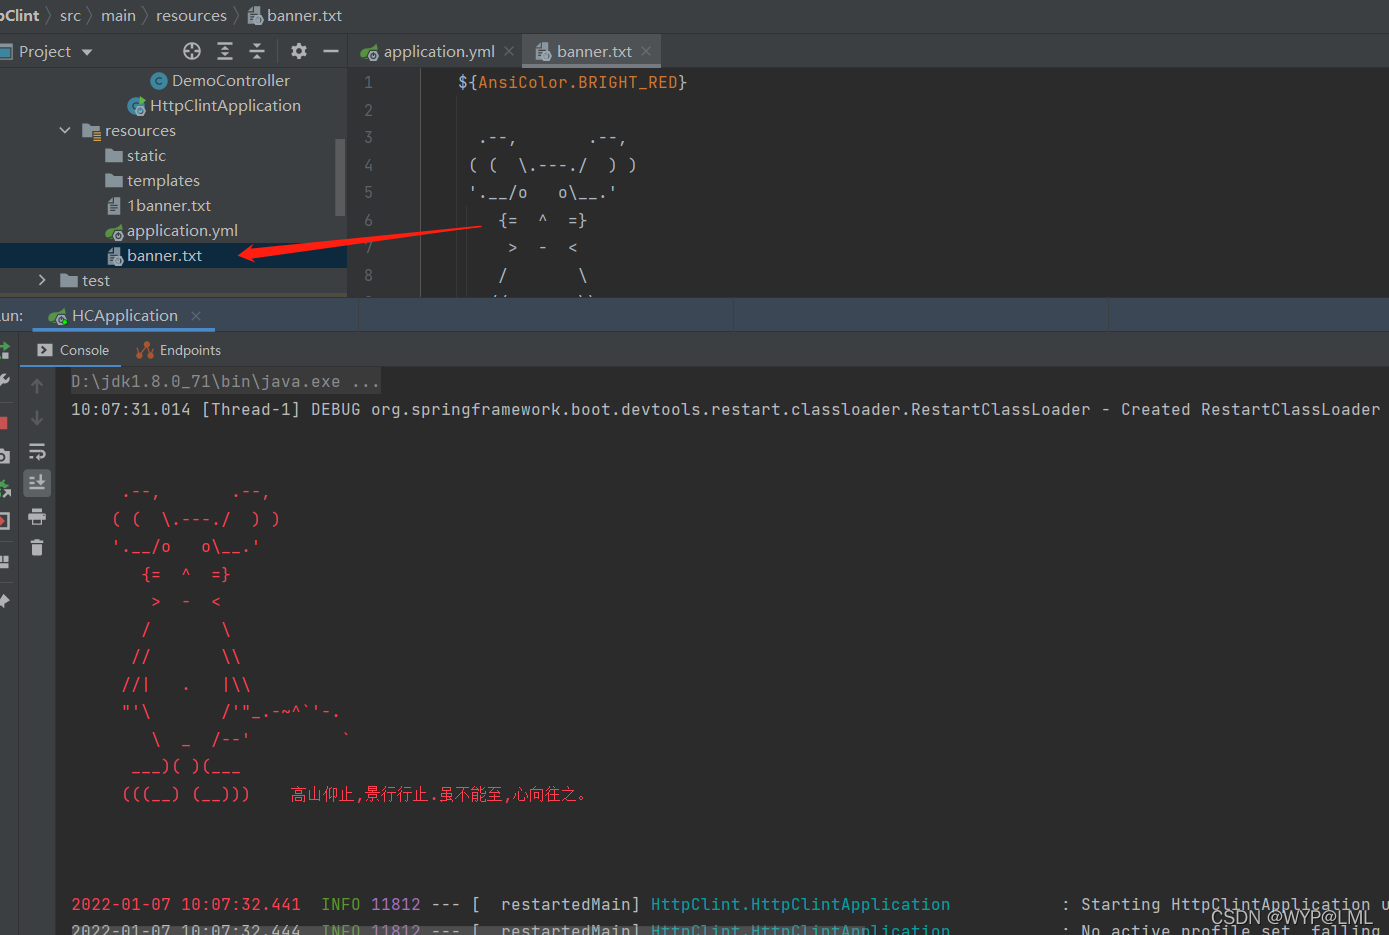Screen dimensions: 1389x935
Task: Switch to the Console tab
Action: pos(73,350)
